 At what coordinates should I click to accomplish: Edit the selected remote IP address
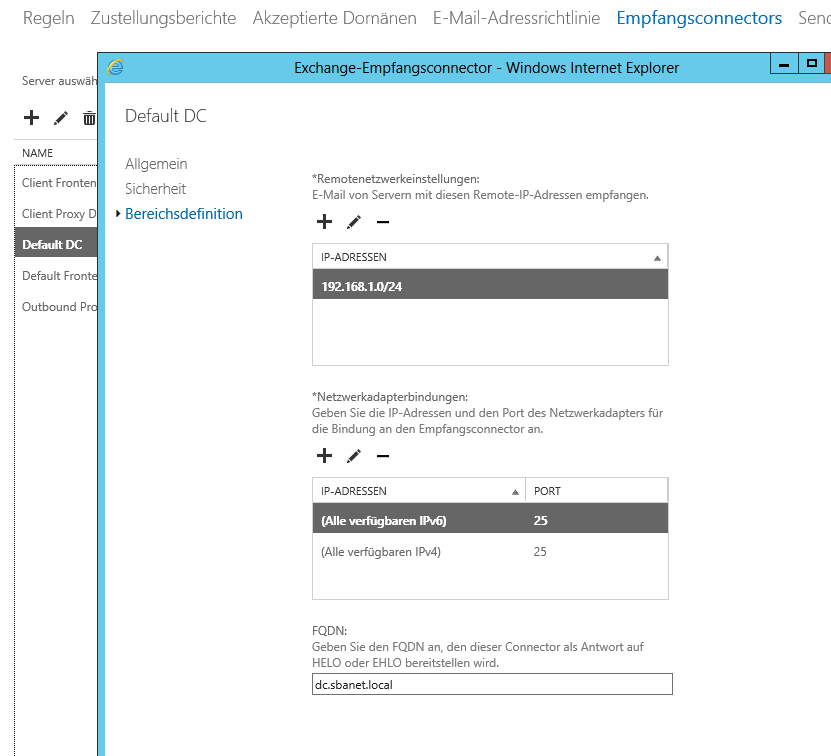point(354,222)
